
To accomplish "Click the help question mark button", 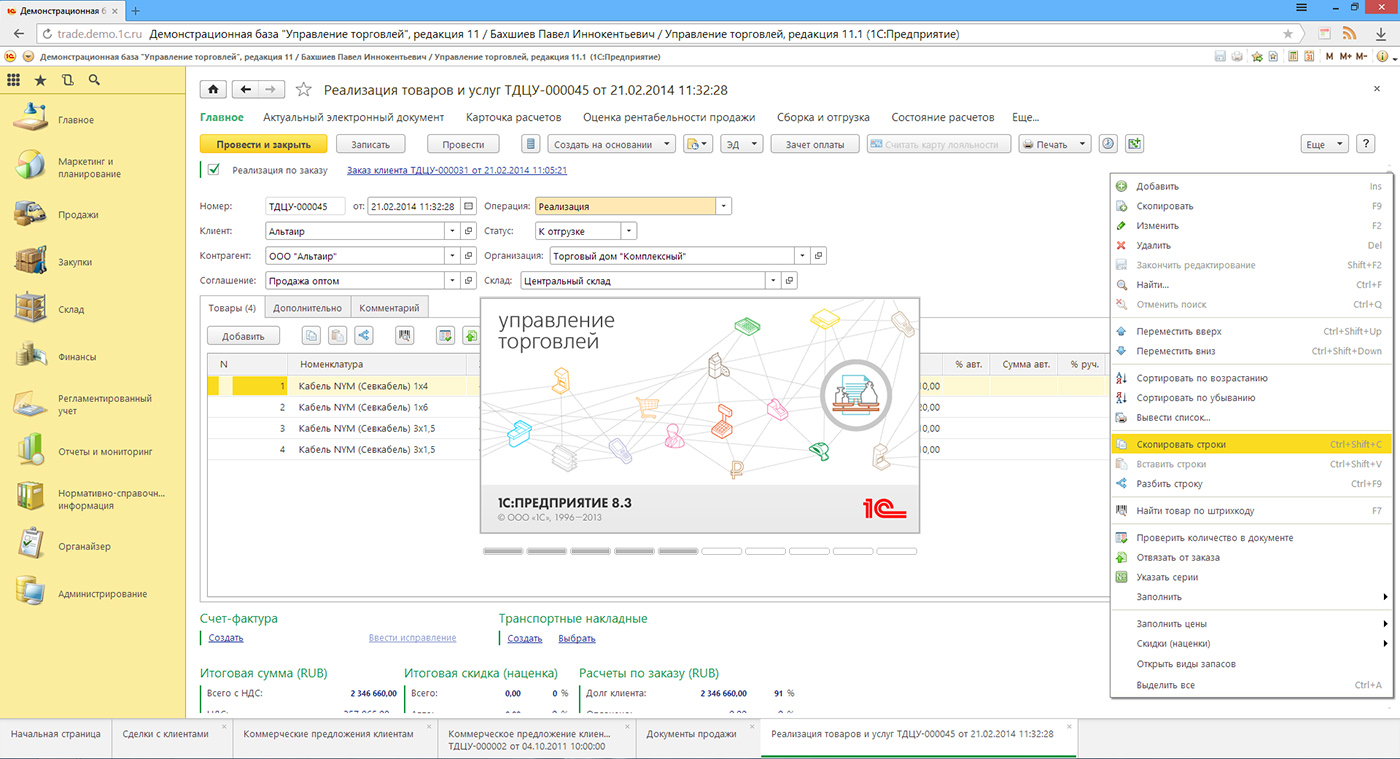I will point(1366,144).
